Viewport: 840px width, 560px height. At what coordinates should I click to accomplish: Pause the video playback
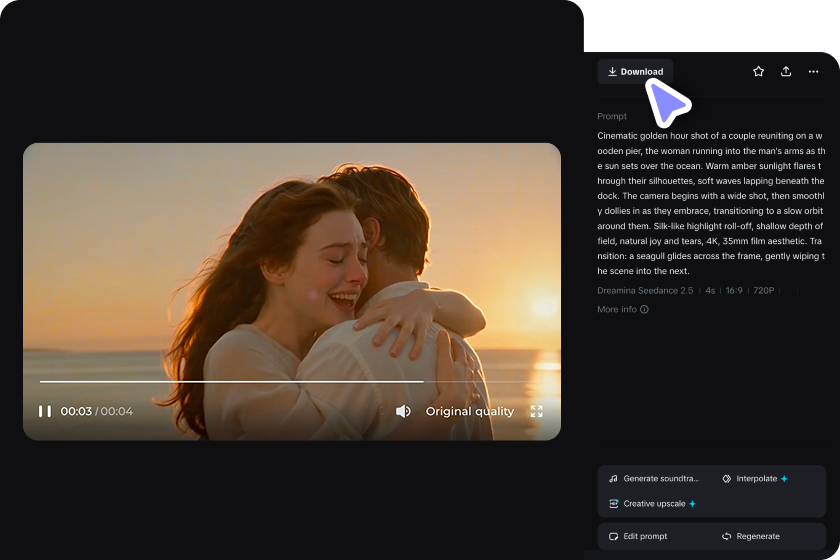45,411
